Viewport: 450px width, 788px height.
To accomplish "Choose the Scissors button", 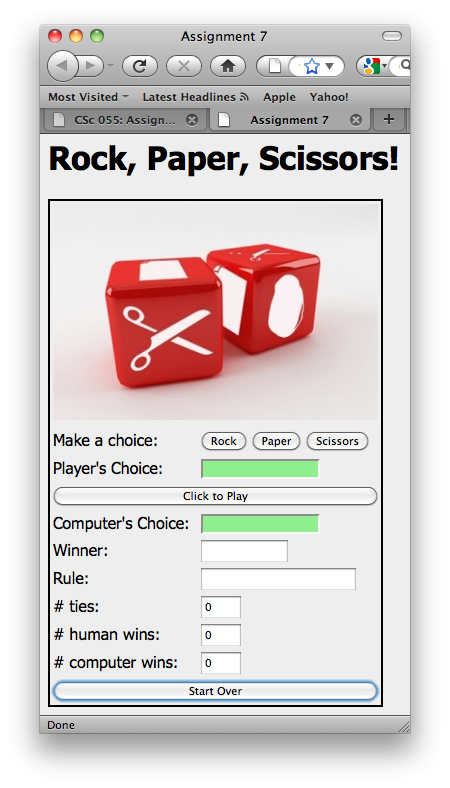I will (x=337, y=441).
